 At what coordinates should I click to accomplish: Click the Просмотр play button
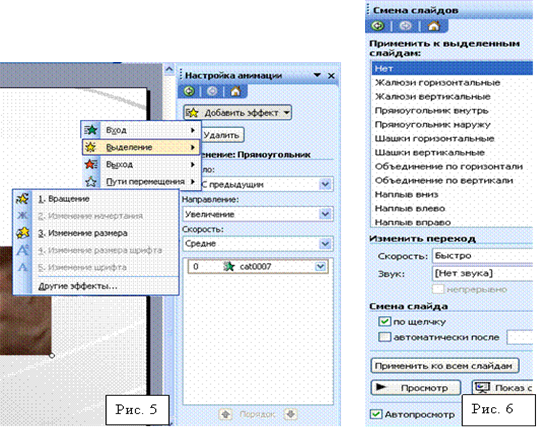pos(416,388)
